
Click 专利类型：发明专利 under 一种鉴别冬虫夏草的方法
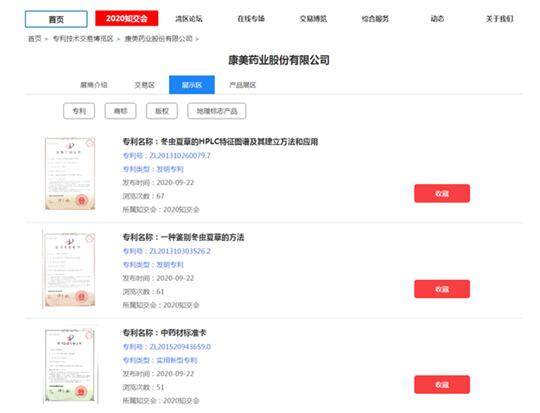(x=153, y=265)
